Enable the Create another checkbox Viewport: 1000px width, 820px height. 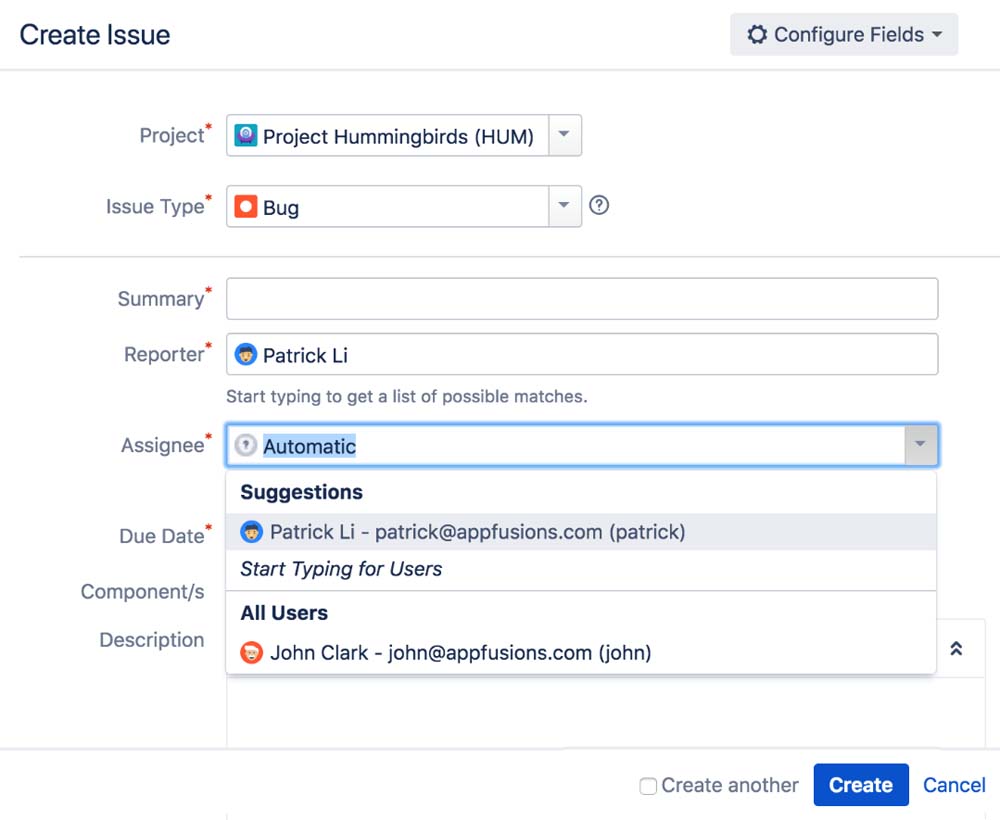tap(648, 786)
